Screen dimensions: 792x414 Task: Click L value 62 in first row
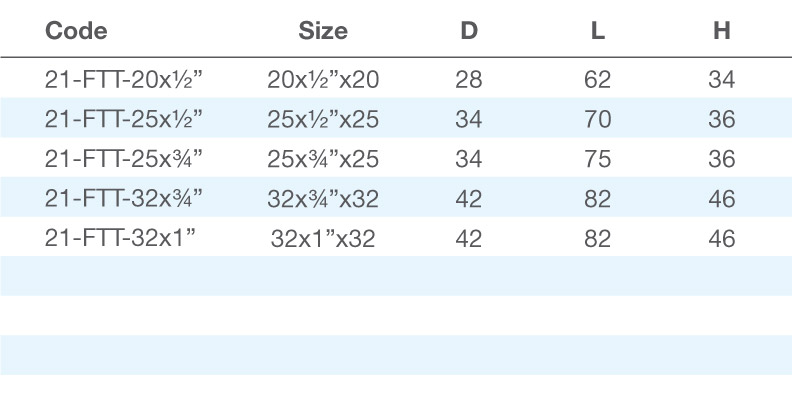click(598, 79)
